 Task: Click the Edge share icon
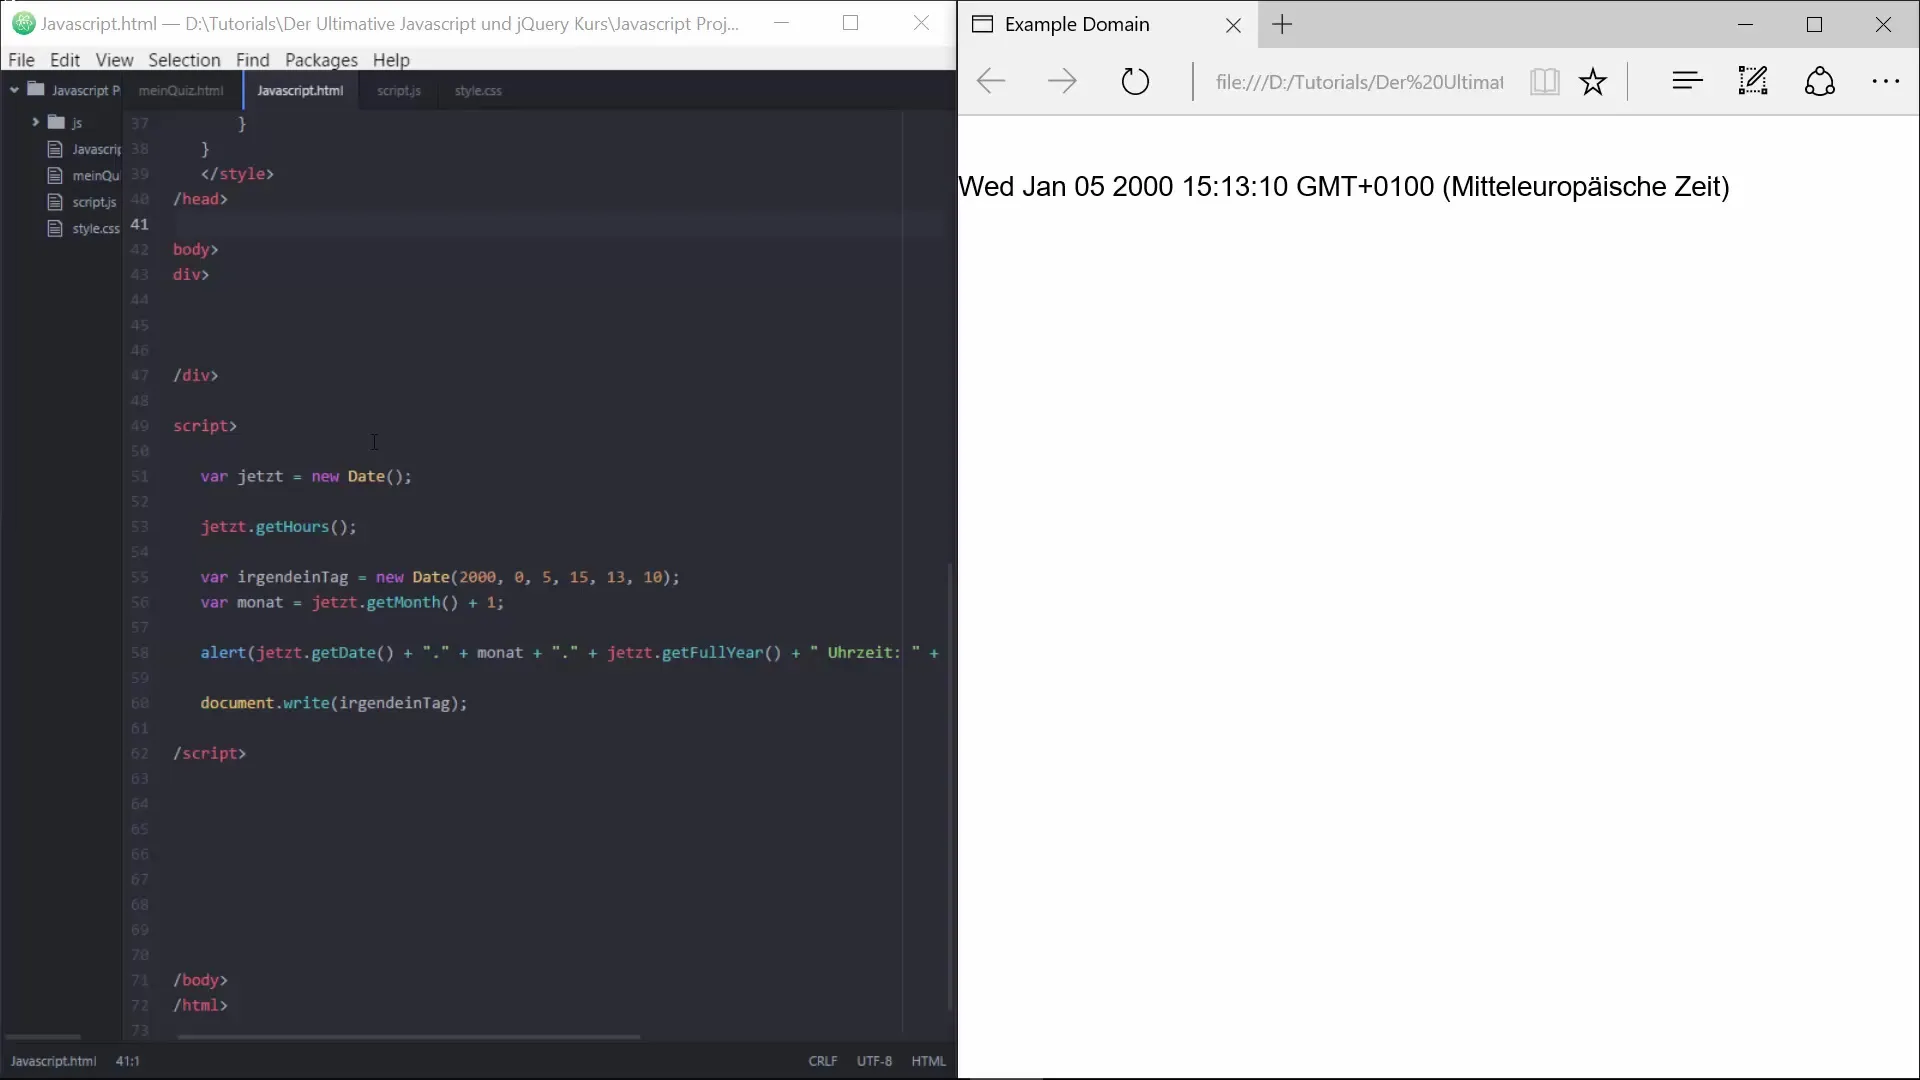(1820, 81)
